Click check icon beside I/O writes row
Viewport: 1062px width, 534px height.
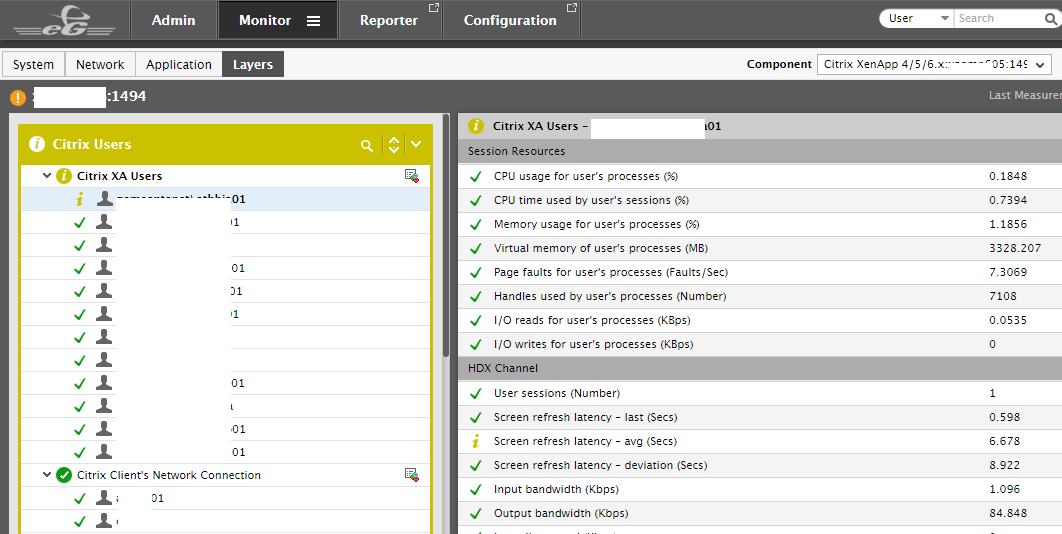[476, 344]
